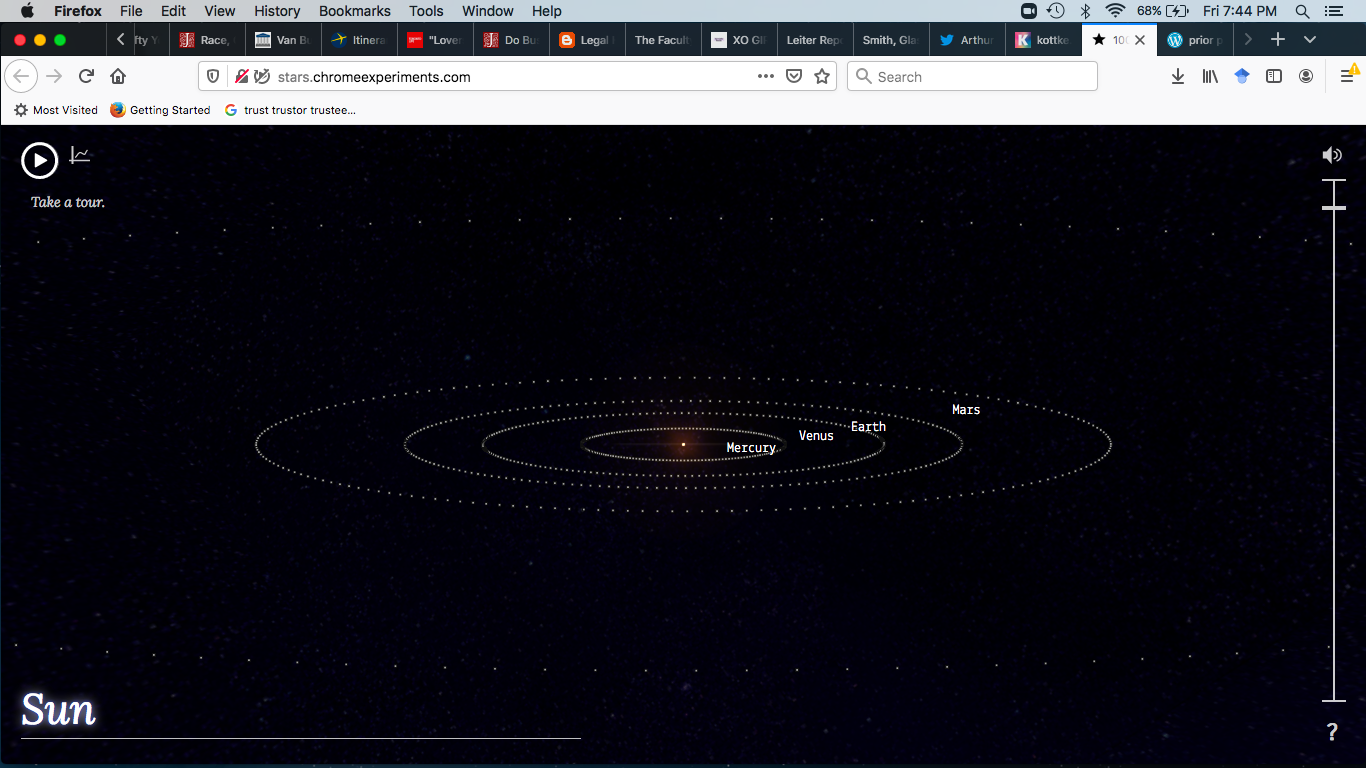This screenshot has height=768, width=1366.
Task: Switch to the kottke tab
Action: click(x=1044, y=40)
